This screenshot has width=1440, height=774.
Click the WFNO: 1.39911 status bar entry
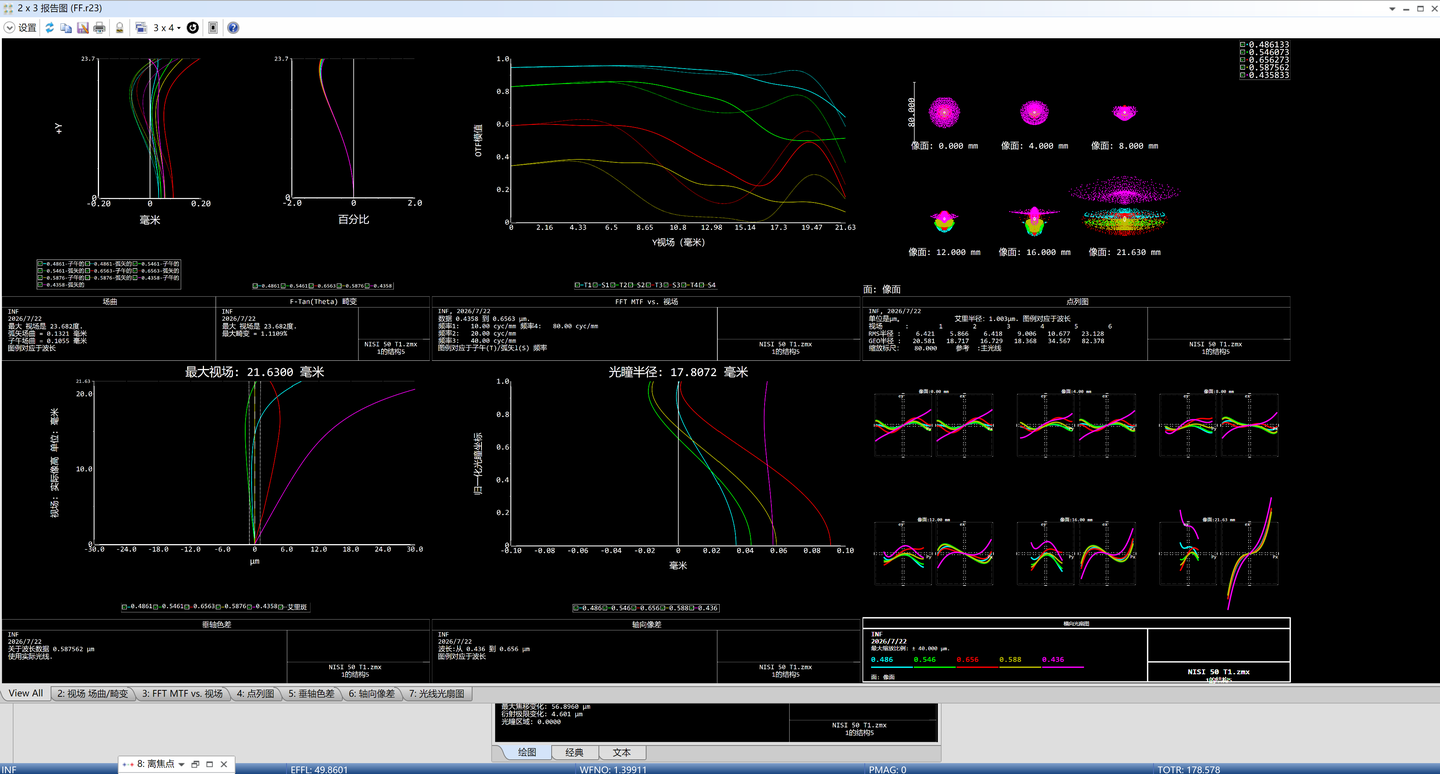(613, 769)
